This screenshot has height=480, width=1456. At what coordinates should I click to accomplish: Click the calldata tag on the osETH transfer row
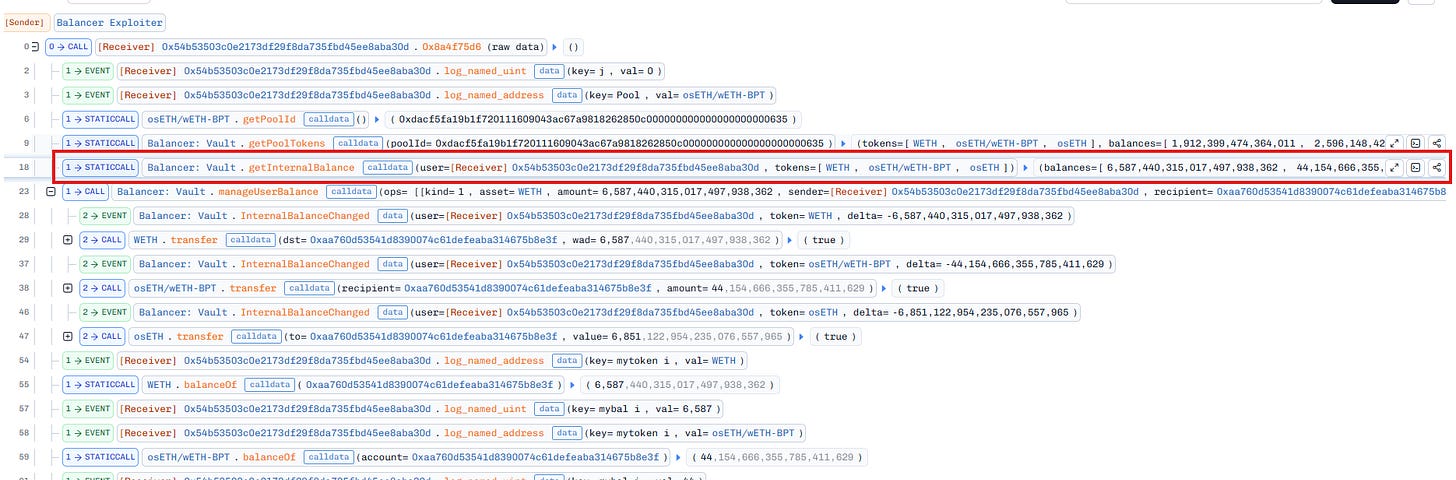254,337
